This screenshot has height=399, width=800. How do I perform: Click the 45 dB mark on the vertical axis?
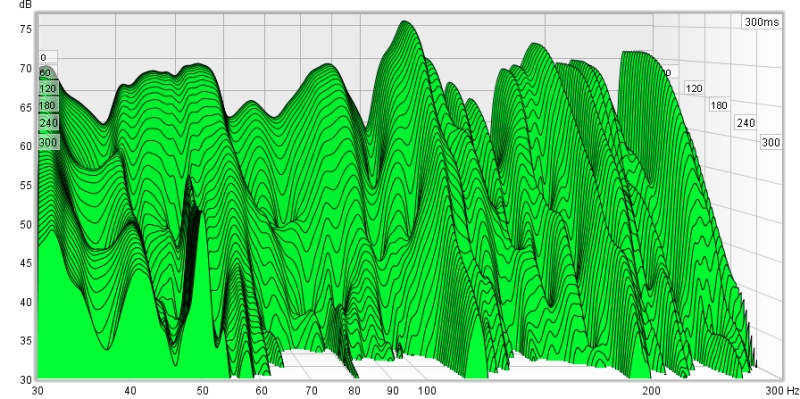coord(26,263)
